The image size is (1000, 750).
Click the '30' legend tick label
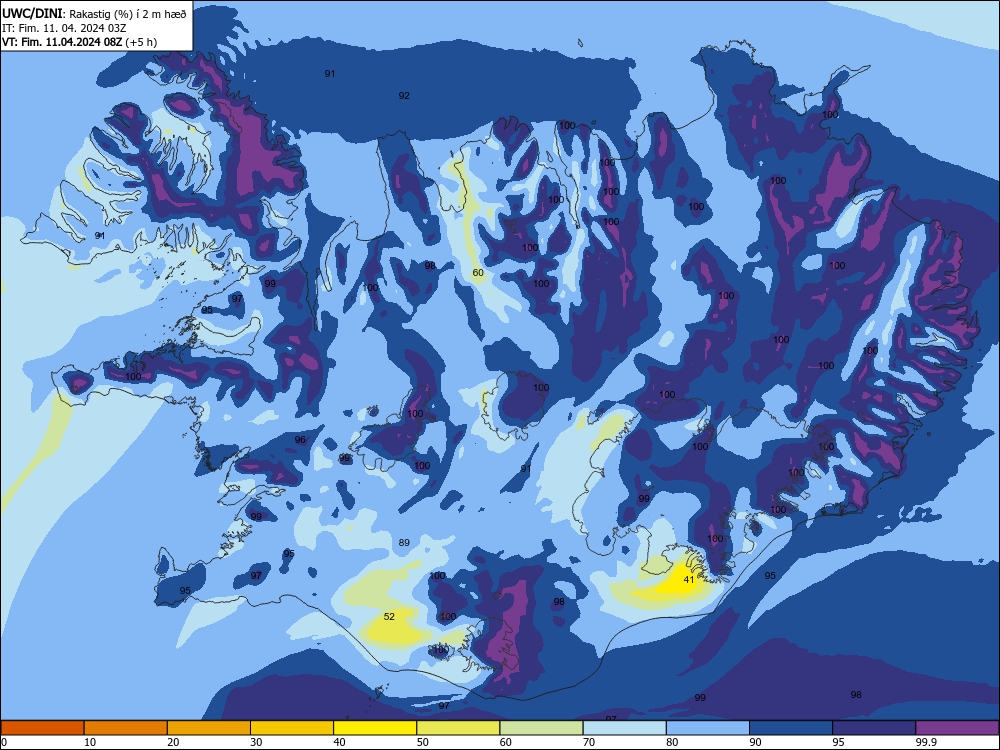(256, 742)
